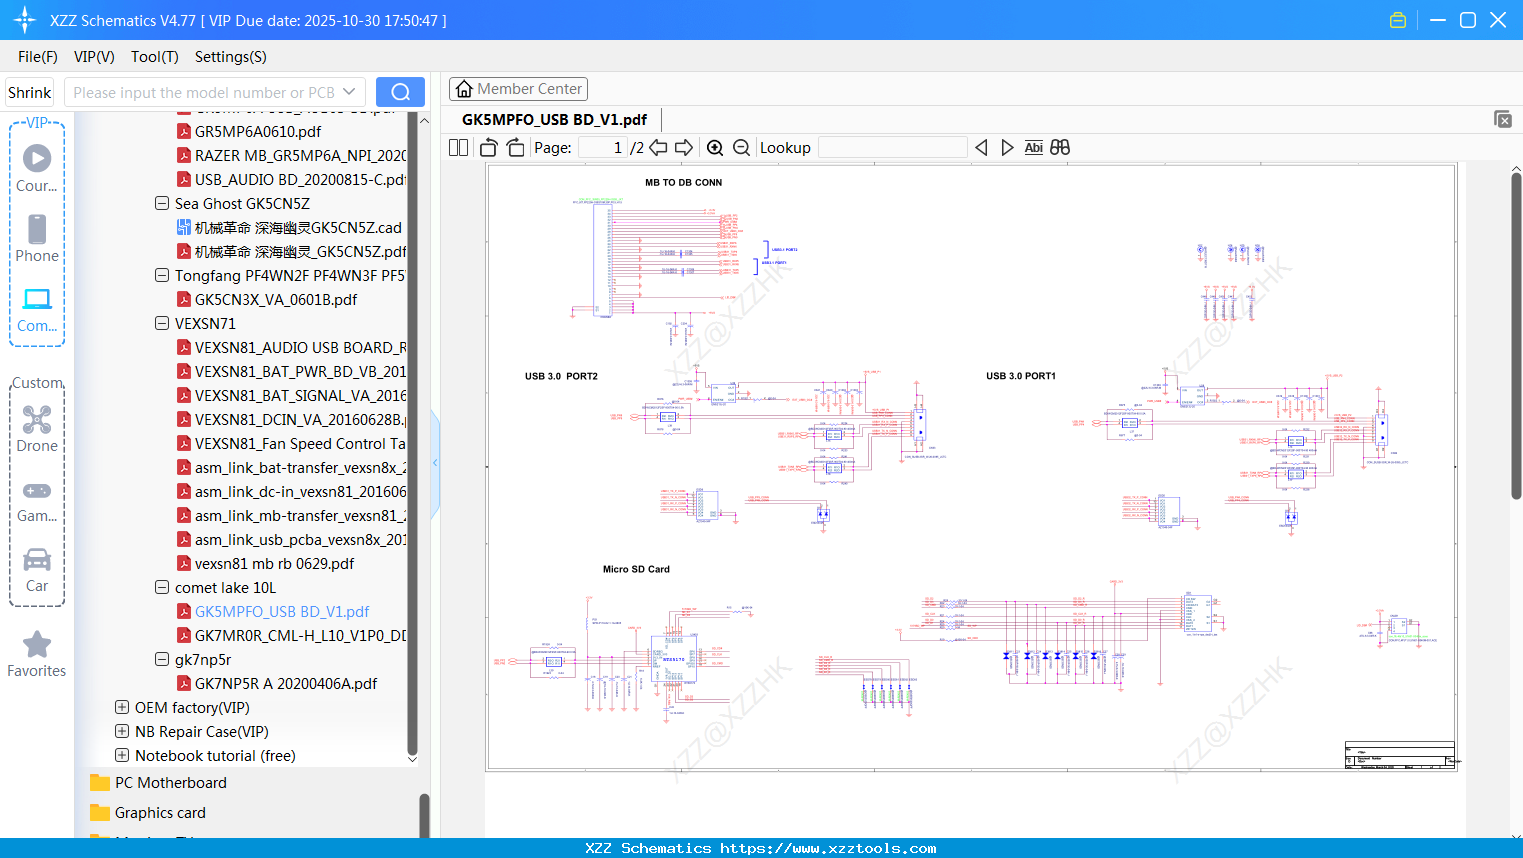
Task: Open the Settings(S) menu
Action: click(x=230, y=57)
